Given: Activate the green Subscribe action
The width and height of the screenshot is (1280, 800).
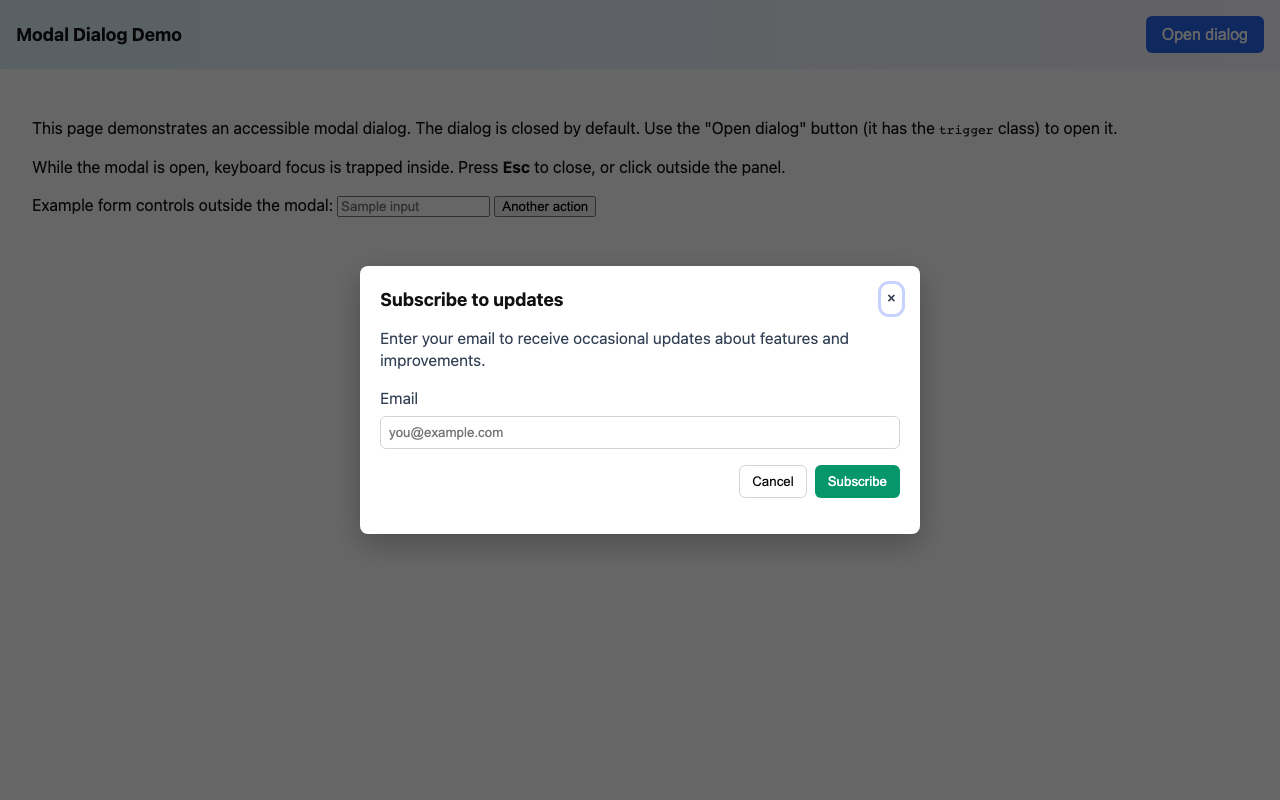Looking at the screenshot, I should 857,481.
